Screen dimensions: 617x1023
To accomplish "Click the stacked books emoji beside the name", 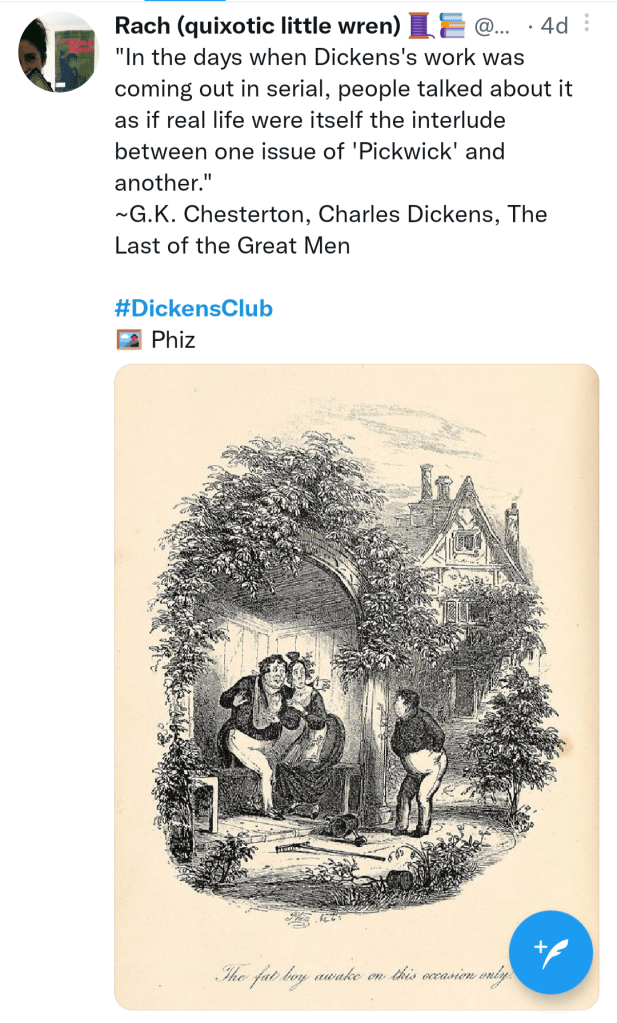I will [451, 25].
